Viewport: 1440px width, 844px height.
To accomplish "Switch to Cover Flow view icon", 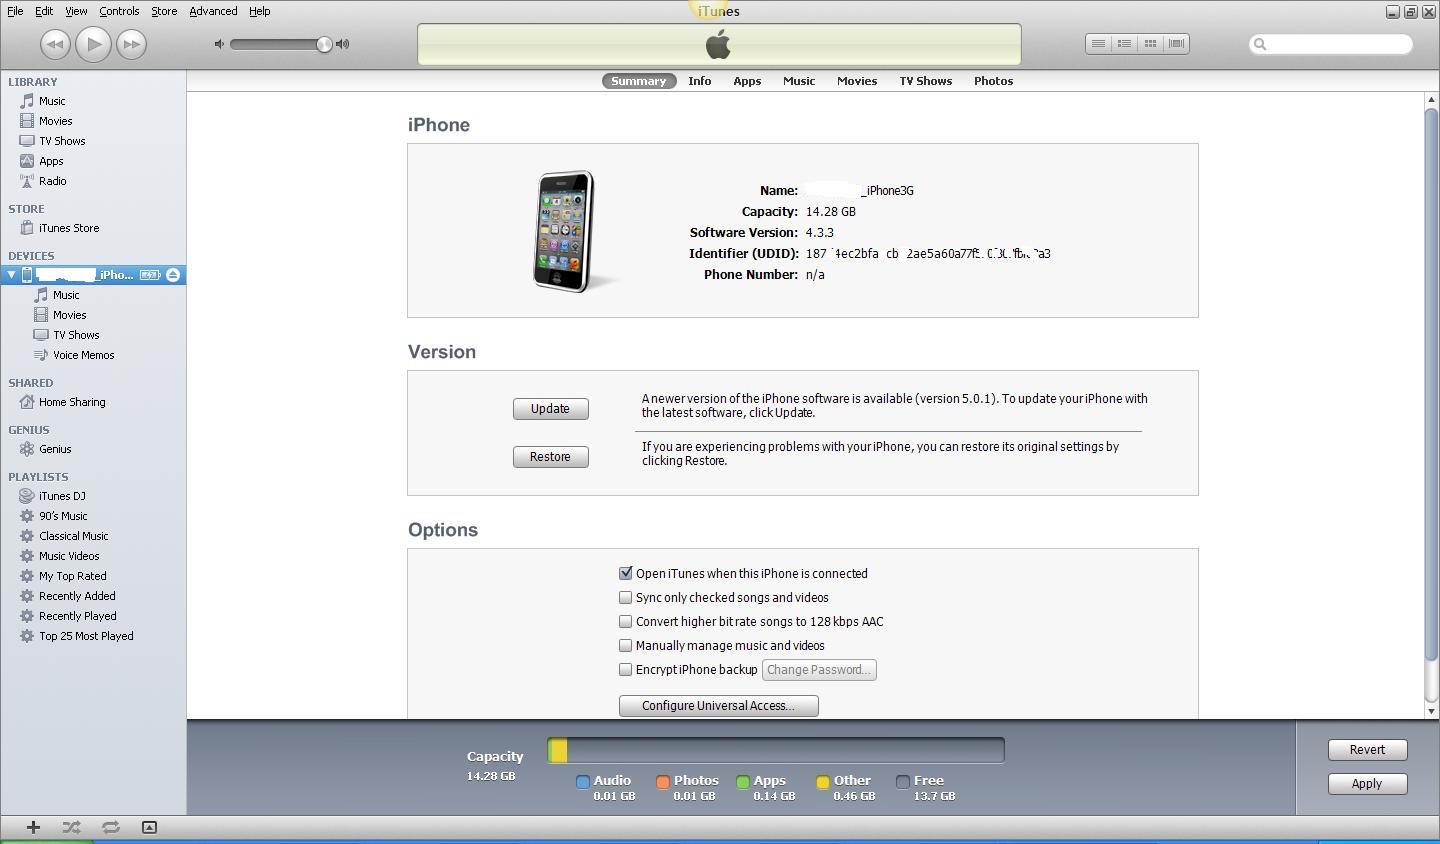I will [1176, 43].
